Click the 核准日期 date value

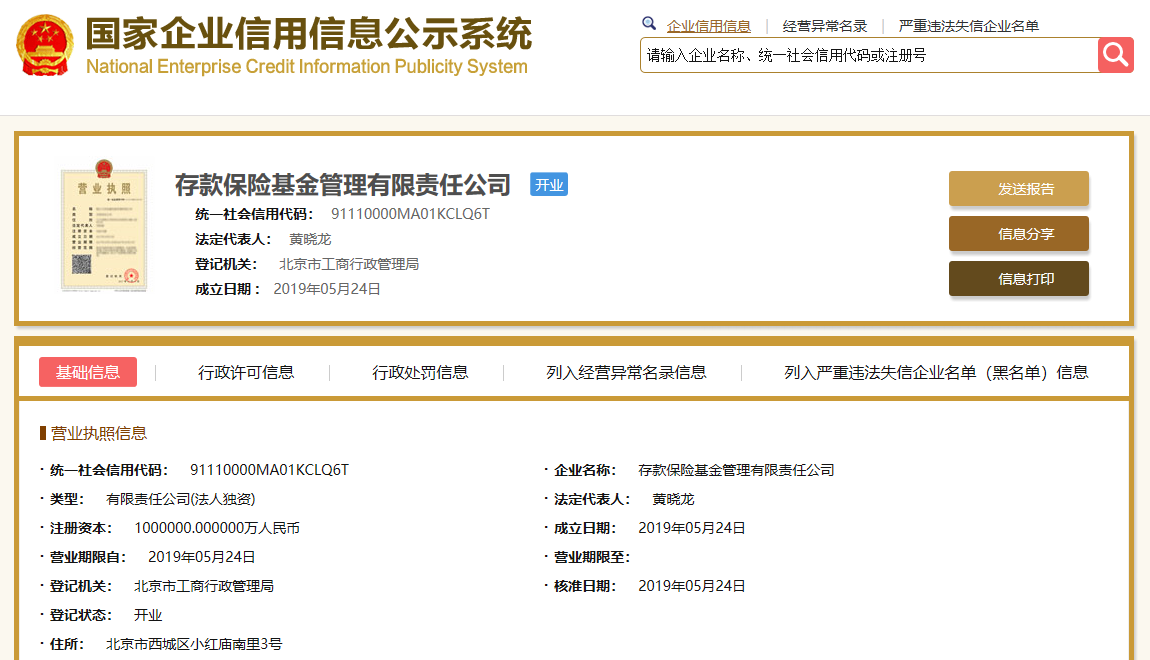pos(692,586)
